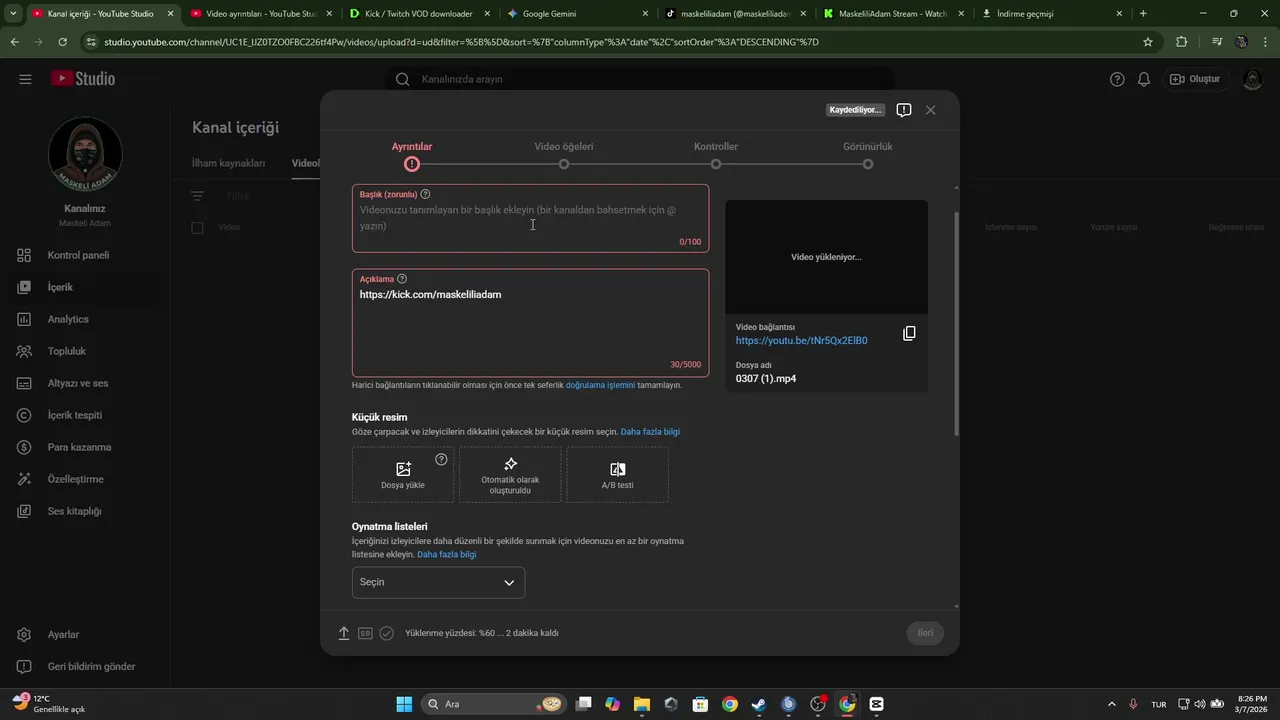
Task: Go to the Kontroller step
Action: pos(716,155)
